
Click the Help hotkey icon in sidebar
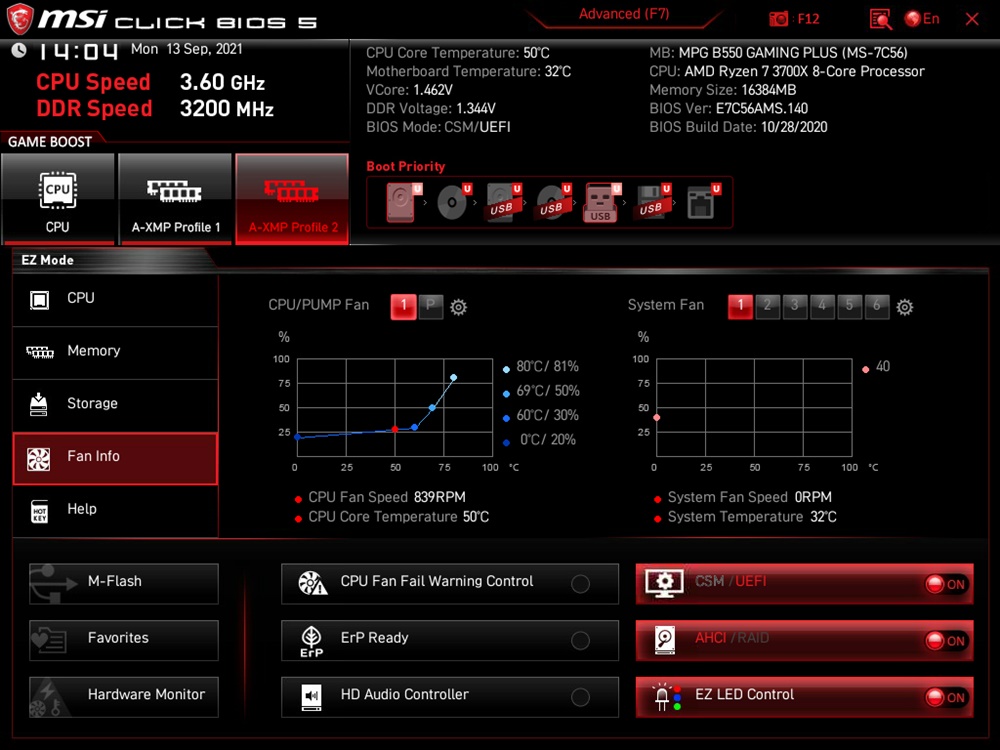40,511
